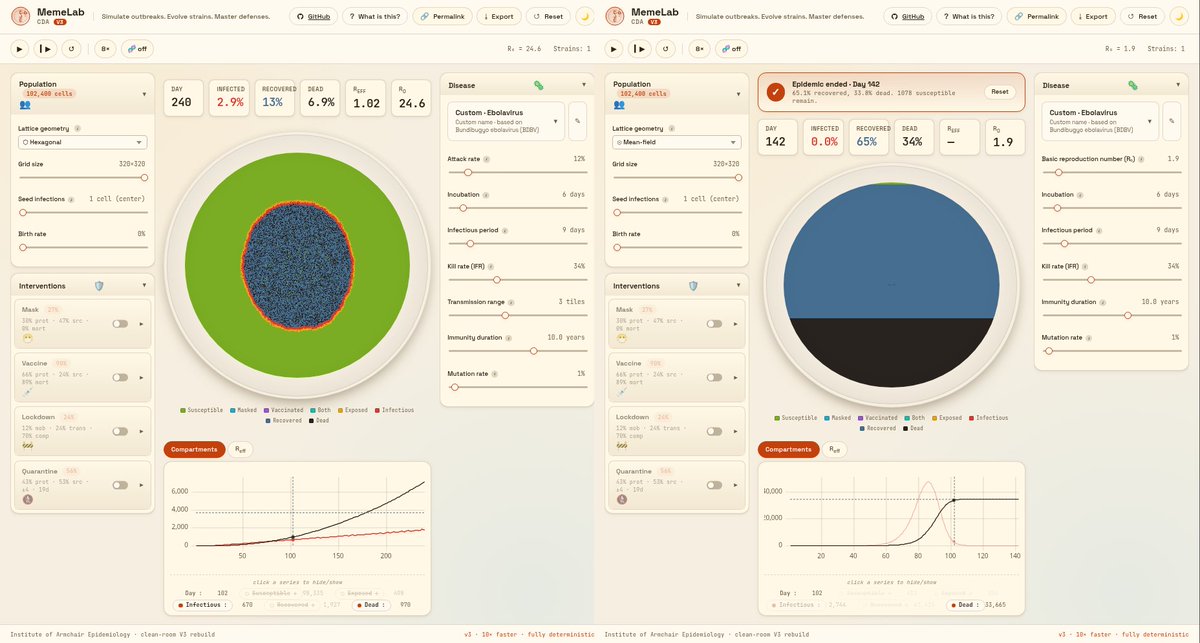1200x643 pixels.
Task: Expand Quarantine details arrow in right window
Action: (x=734, y=485)
